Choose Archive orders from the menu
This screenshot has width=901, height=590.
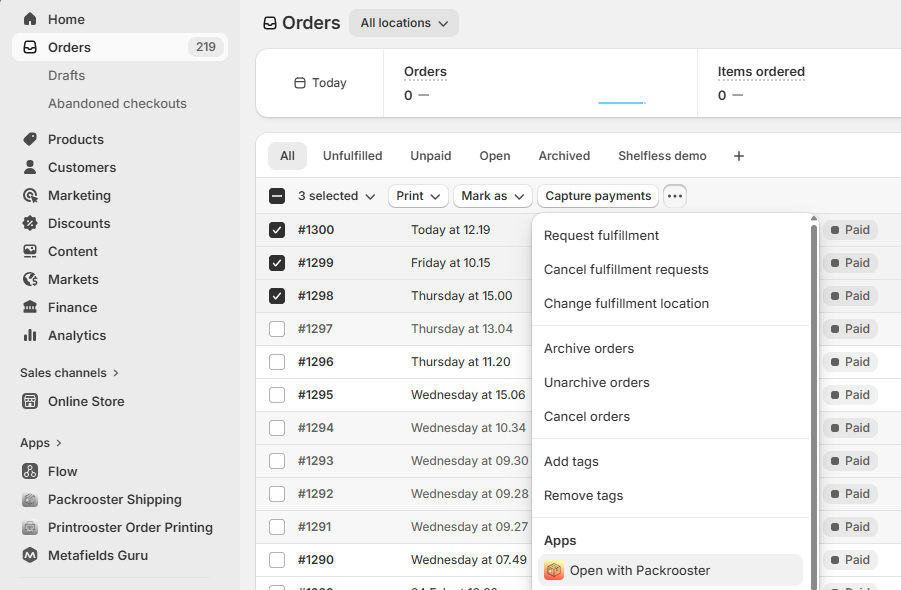click(589, 348)
